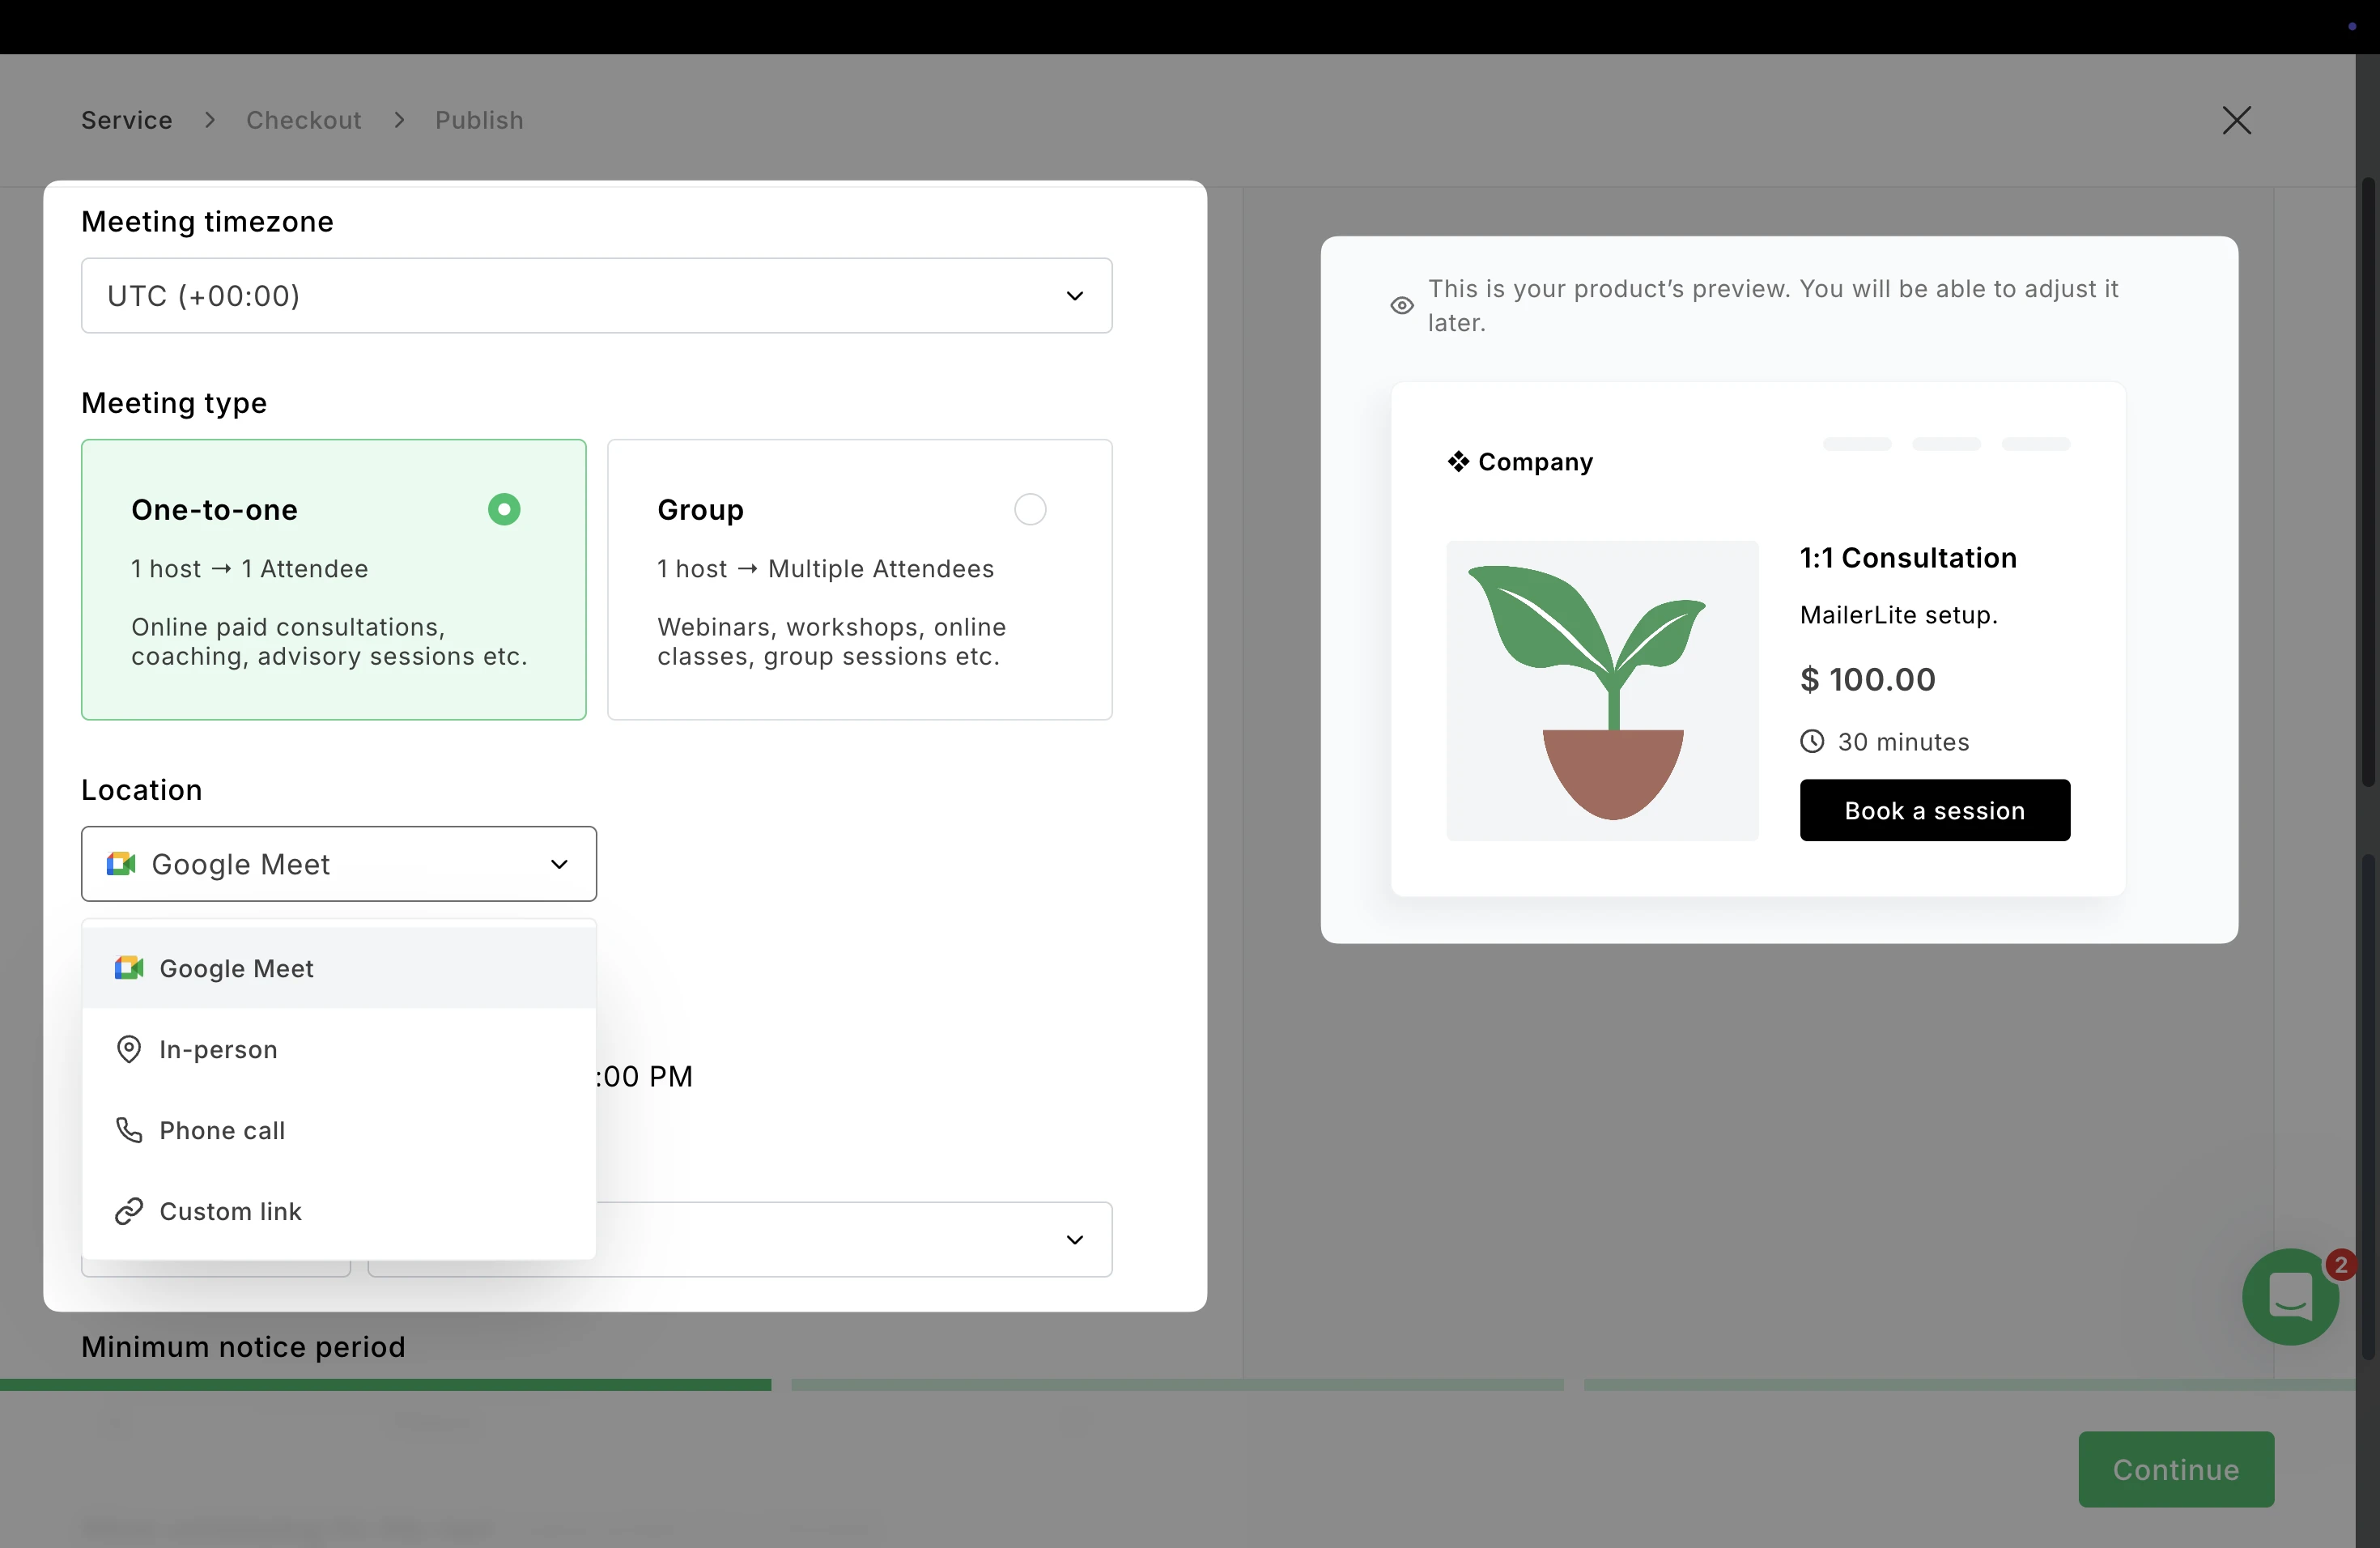Open the green chat support bubble

tap(2290, 1296)
